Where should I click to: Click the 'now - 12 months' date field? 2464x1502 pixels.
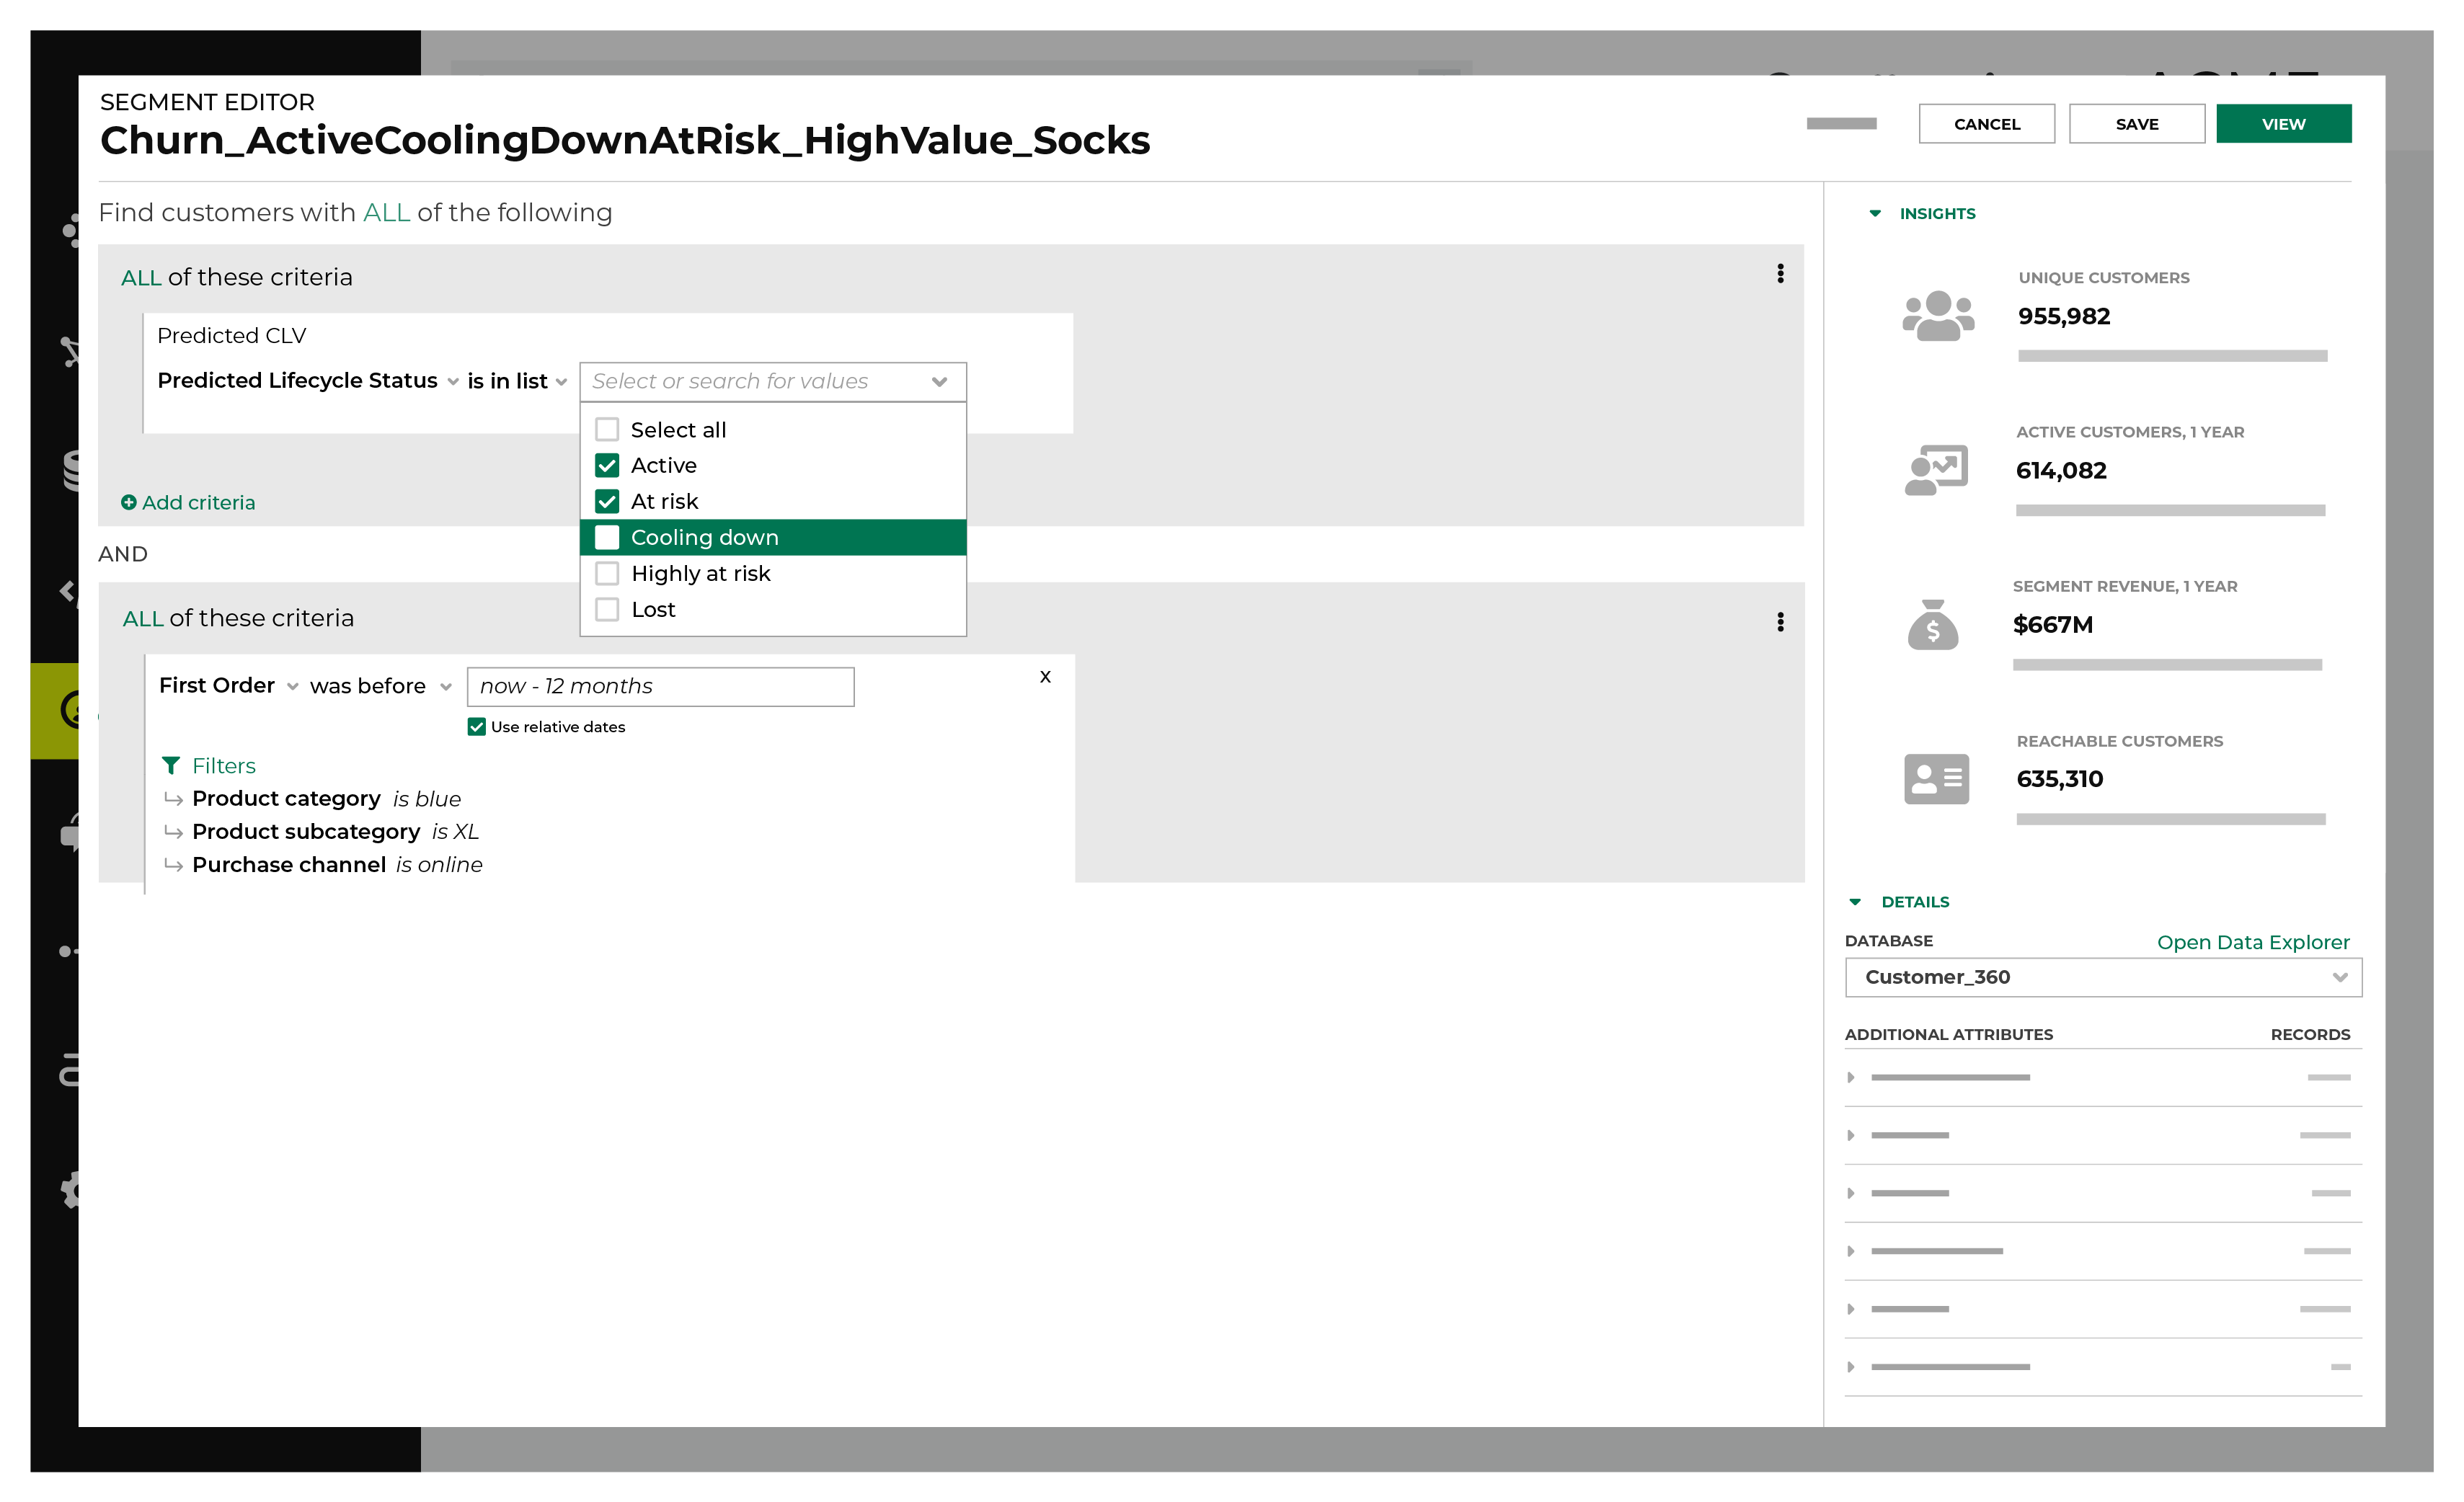pos(661,686)
